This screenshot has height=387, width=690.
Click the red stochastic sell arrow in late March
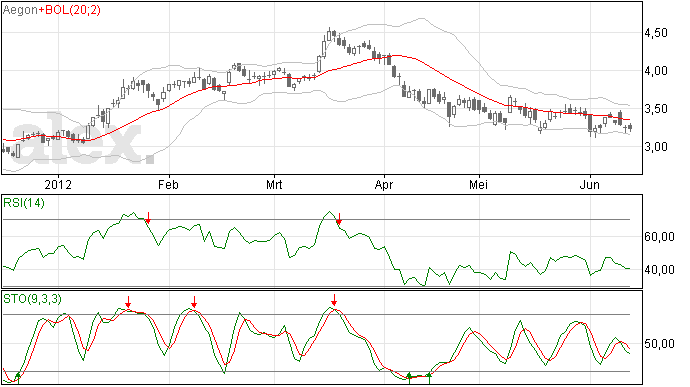pyautogui.click(x=334, y=300)
